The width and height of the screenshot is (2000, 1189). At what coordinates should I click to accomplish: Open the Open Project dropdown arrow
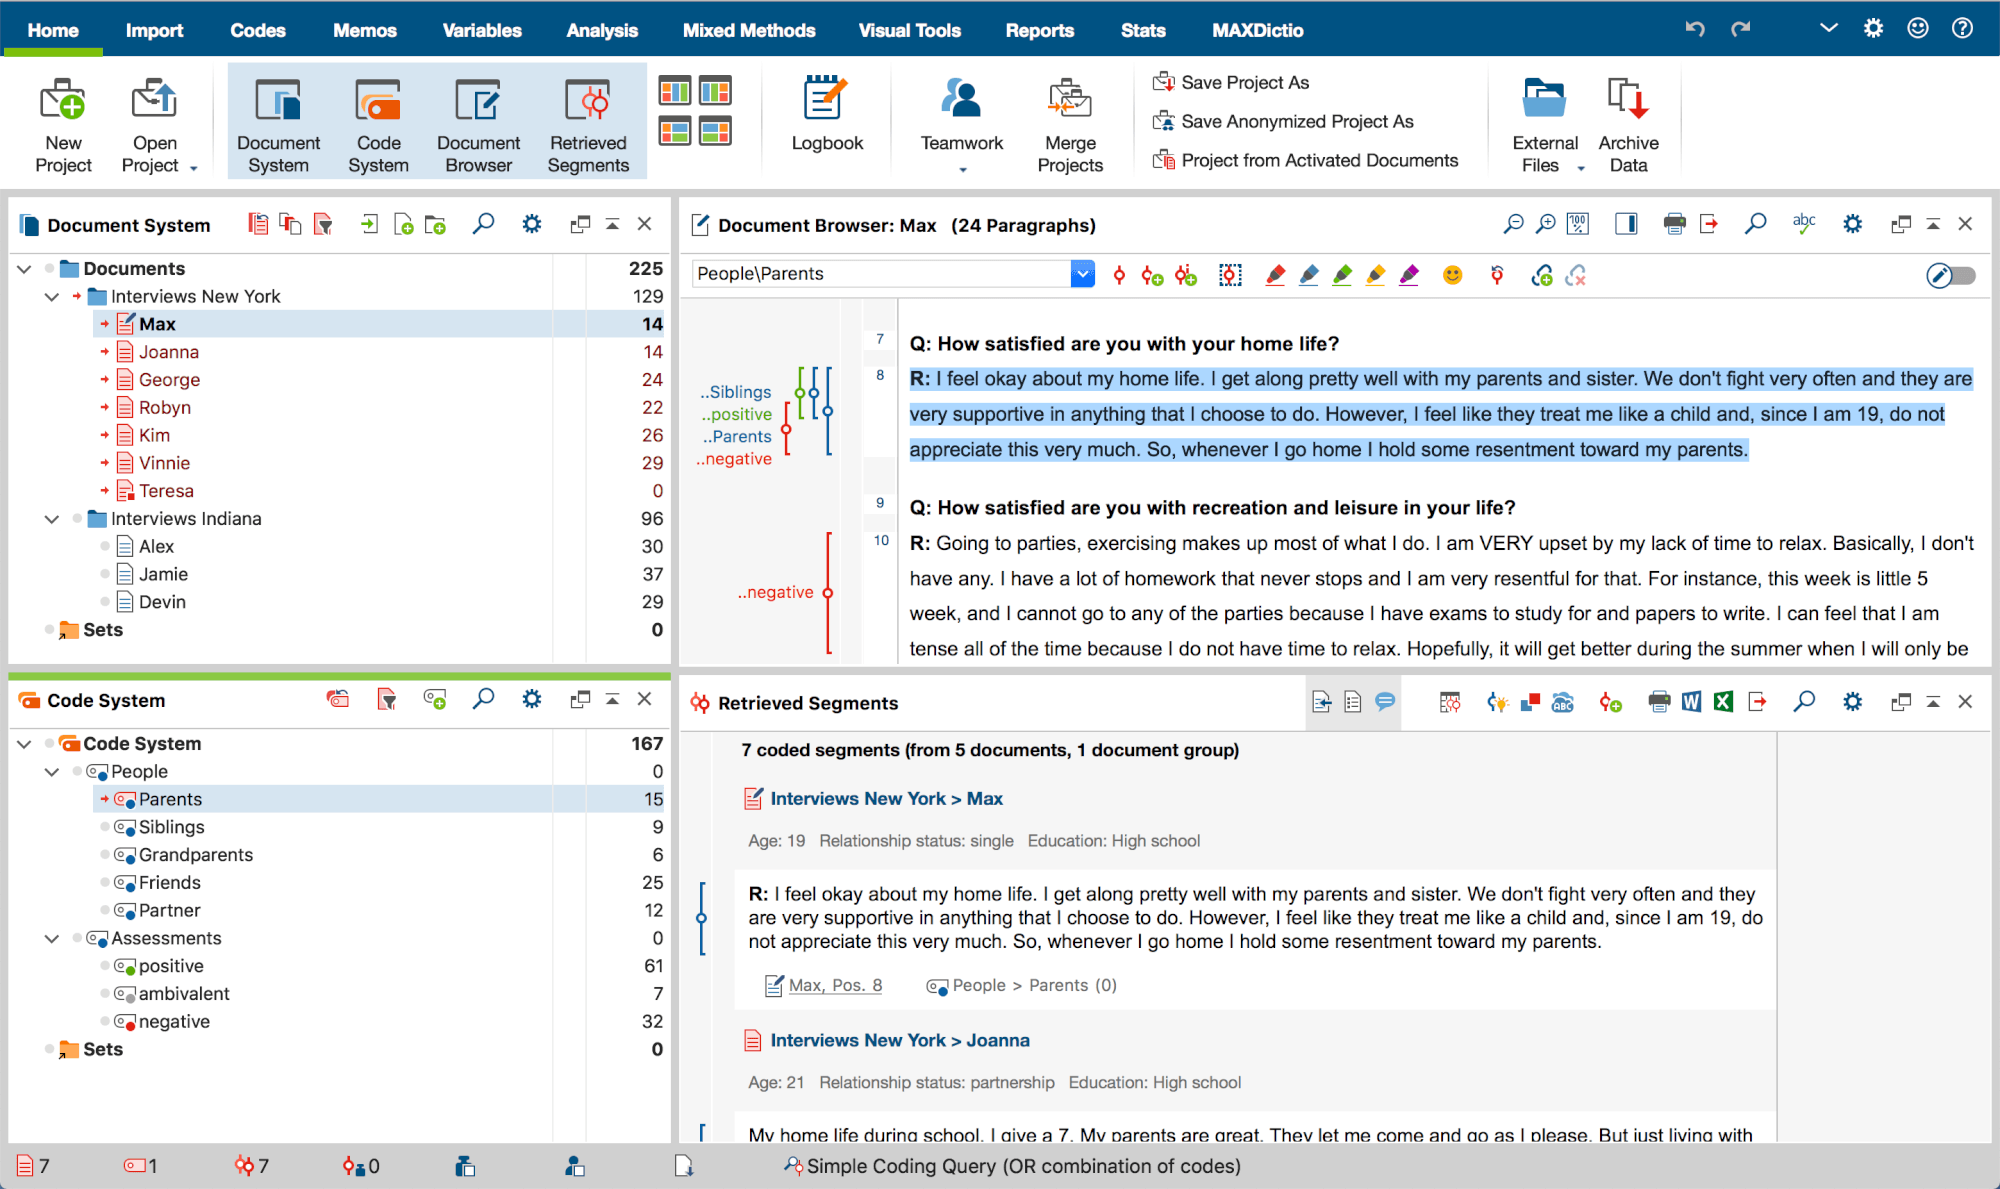pyautogui.click(x=193, y=168)
